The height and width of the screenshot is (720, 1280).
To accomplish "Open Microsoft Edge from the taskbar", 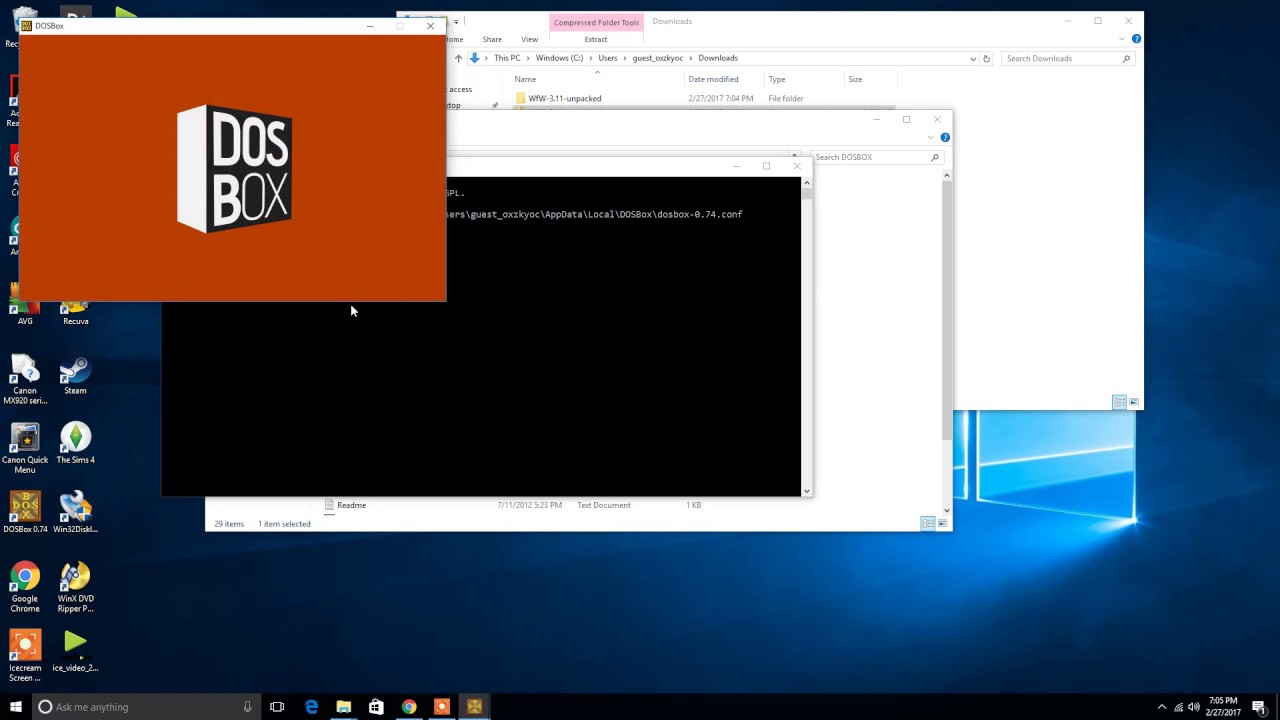I will coord(311,707).
